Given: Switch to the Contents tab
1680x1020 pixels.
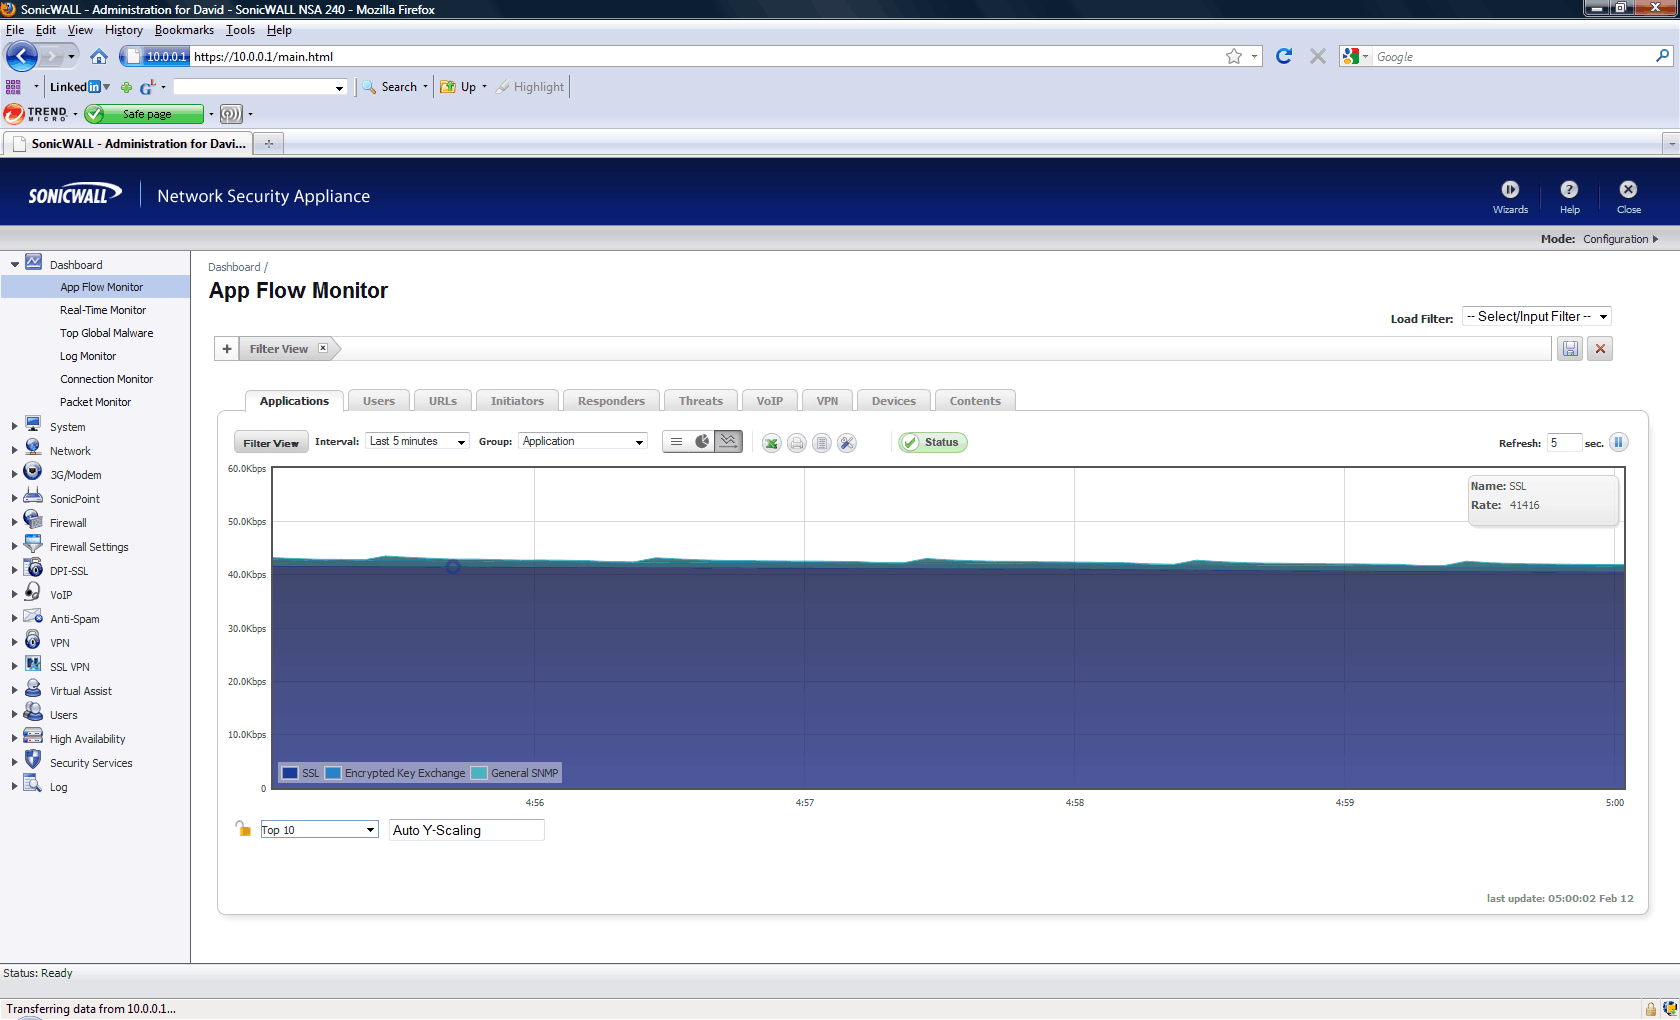Looking at the screenshot, I should tap(975, 401).
